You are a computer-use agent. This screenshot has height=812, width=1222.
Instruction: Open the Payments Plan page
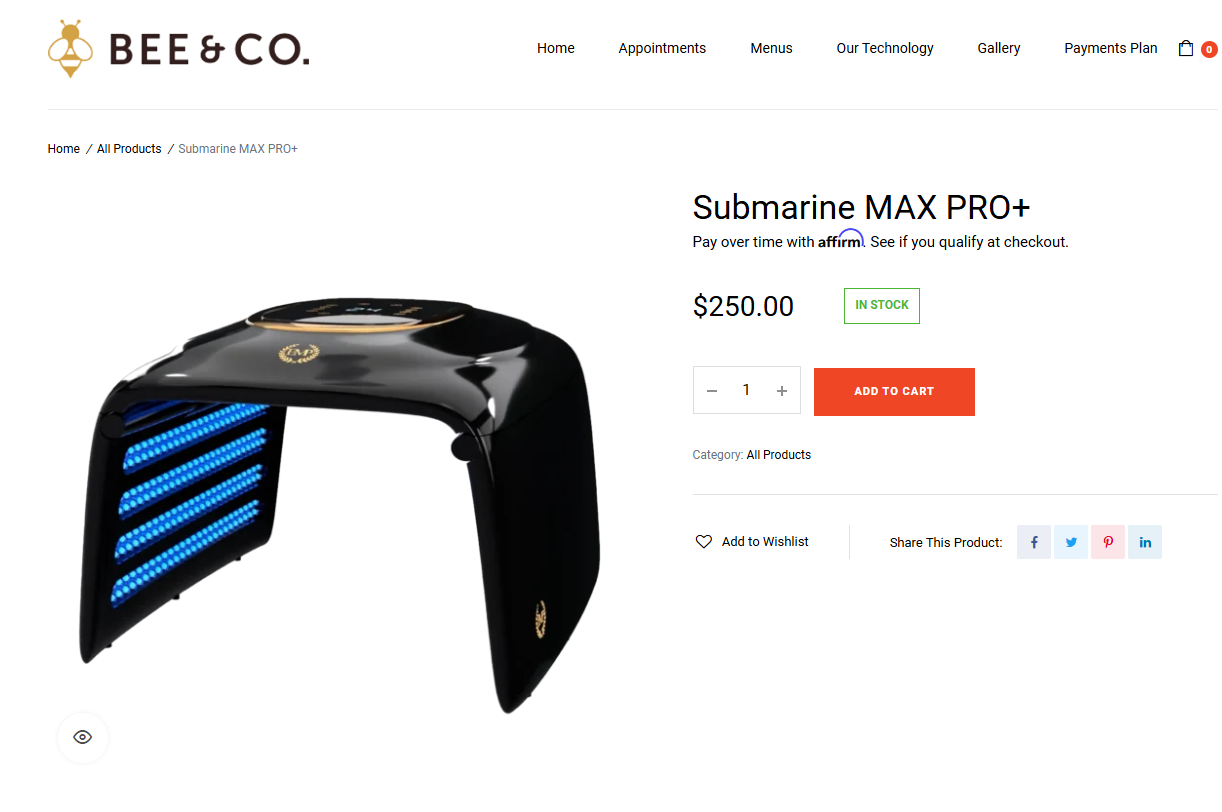click(x=1111, y=48)
